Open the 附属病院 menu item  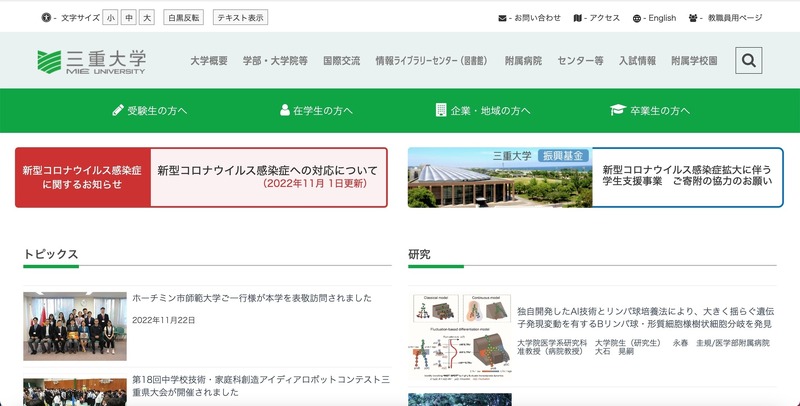(523, 61)
